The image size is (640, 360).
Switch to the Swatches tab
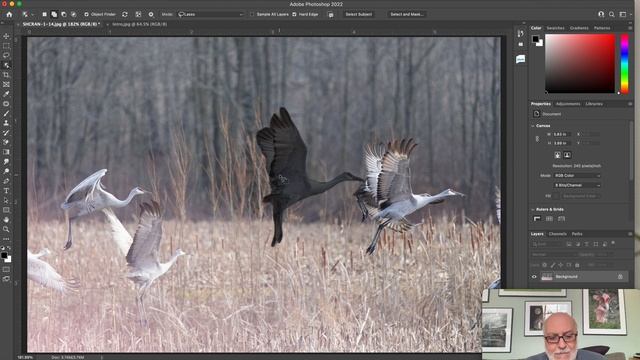coord(555,28)
